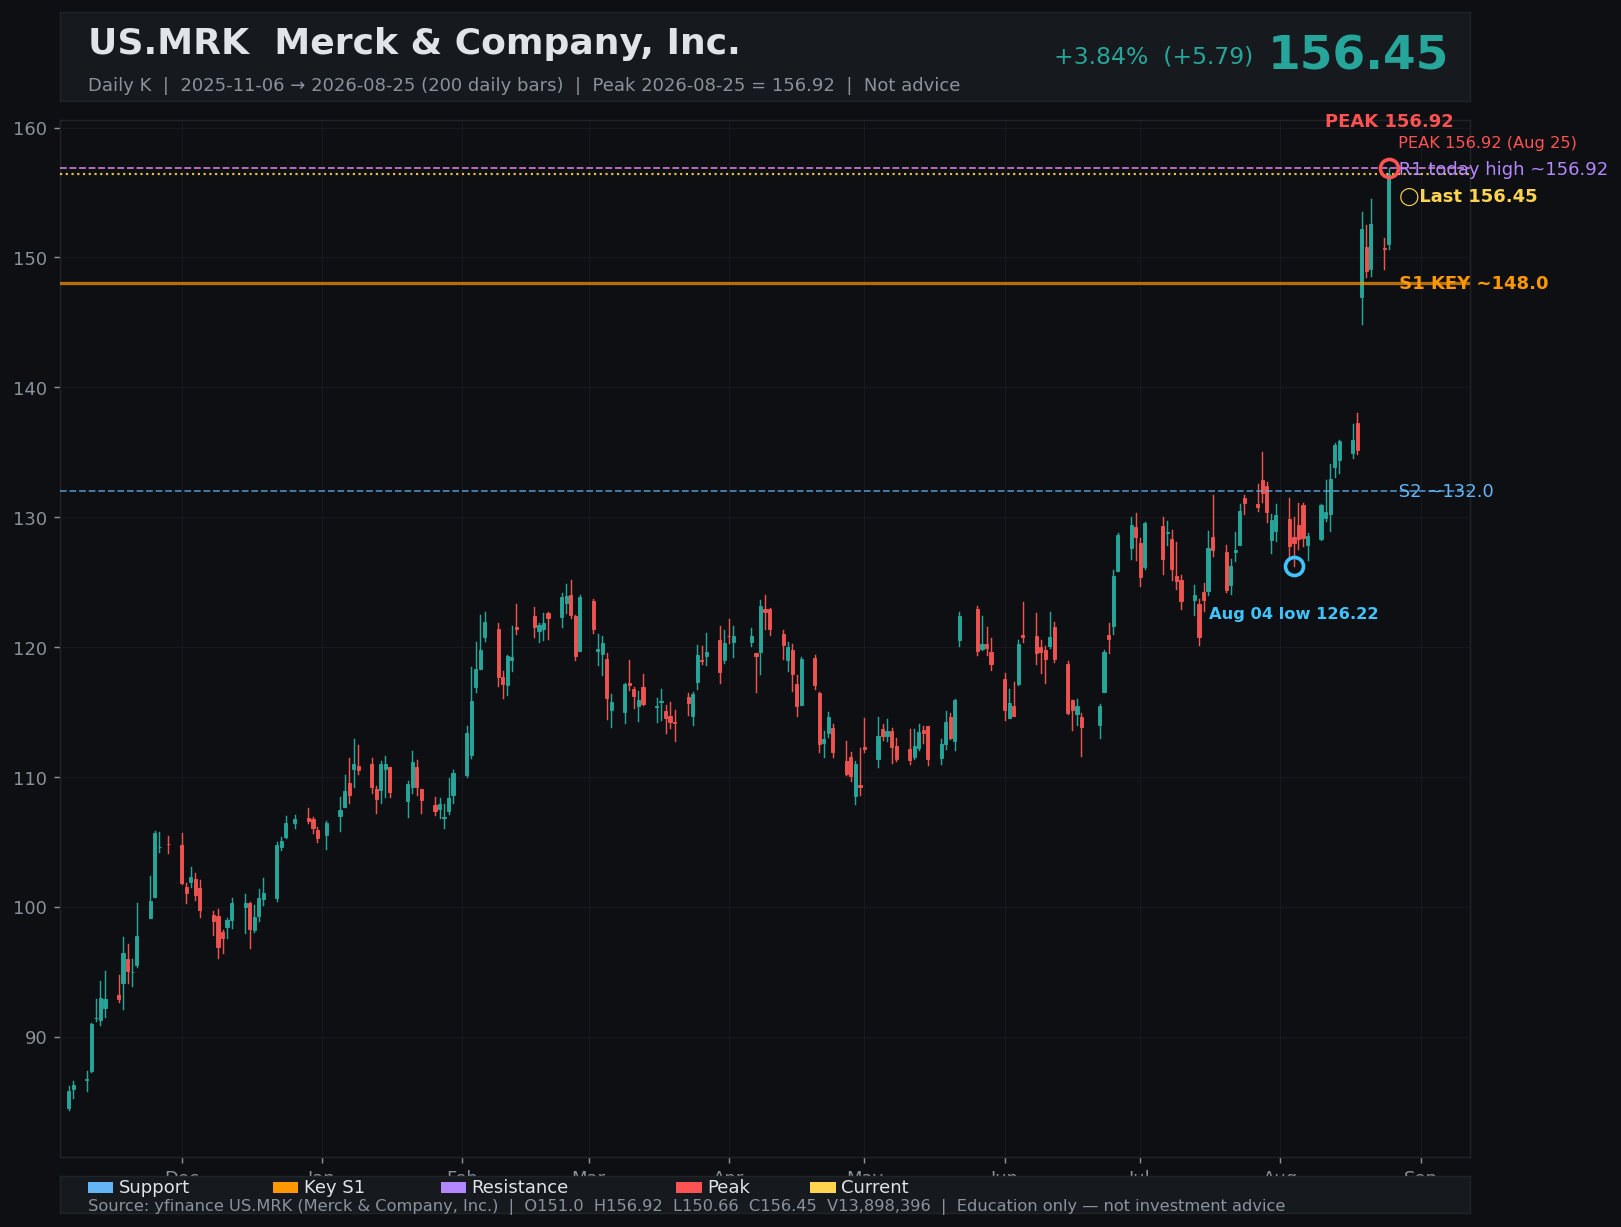The image size is (1621, 1227).
Task: Click the yellow Current legend swatch
Action: (x=822, y=1188)
